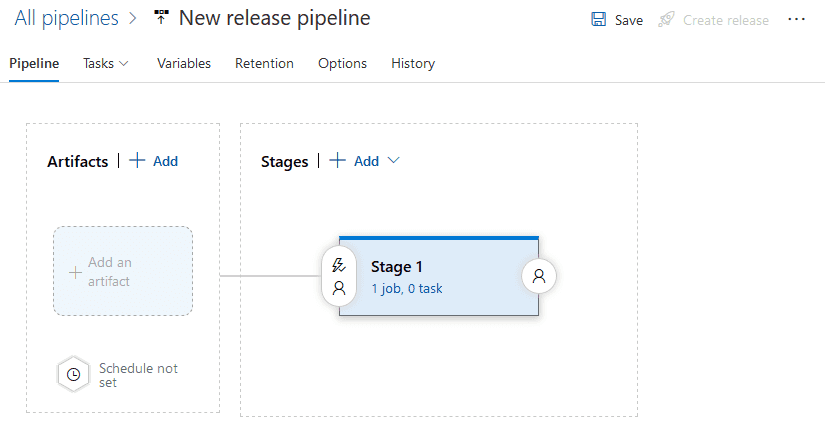Click Add button in Stages header
The image size is (825, 448).
355,161
